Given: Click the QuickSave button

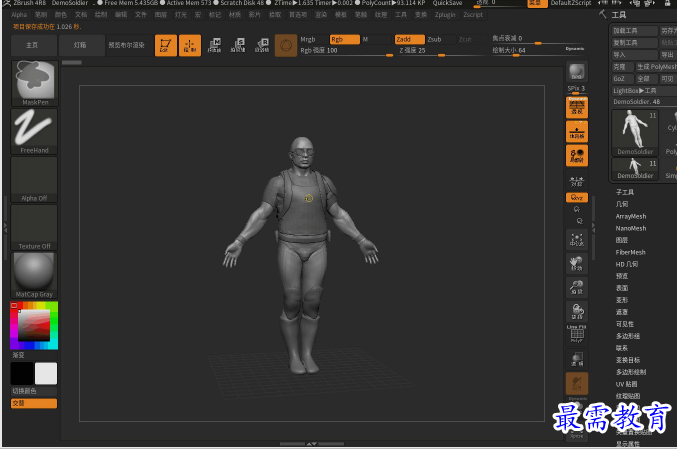Looking at the screenshot, I should pyautogui.click(x=447, y=3).
